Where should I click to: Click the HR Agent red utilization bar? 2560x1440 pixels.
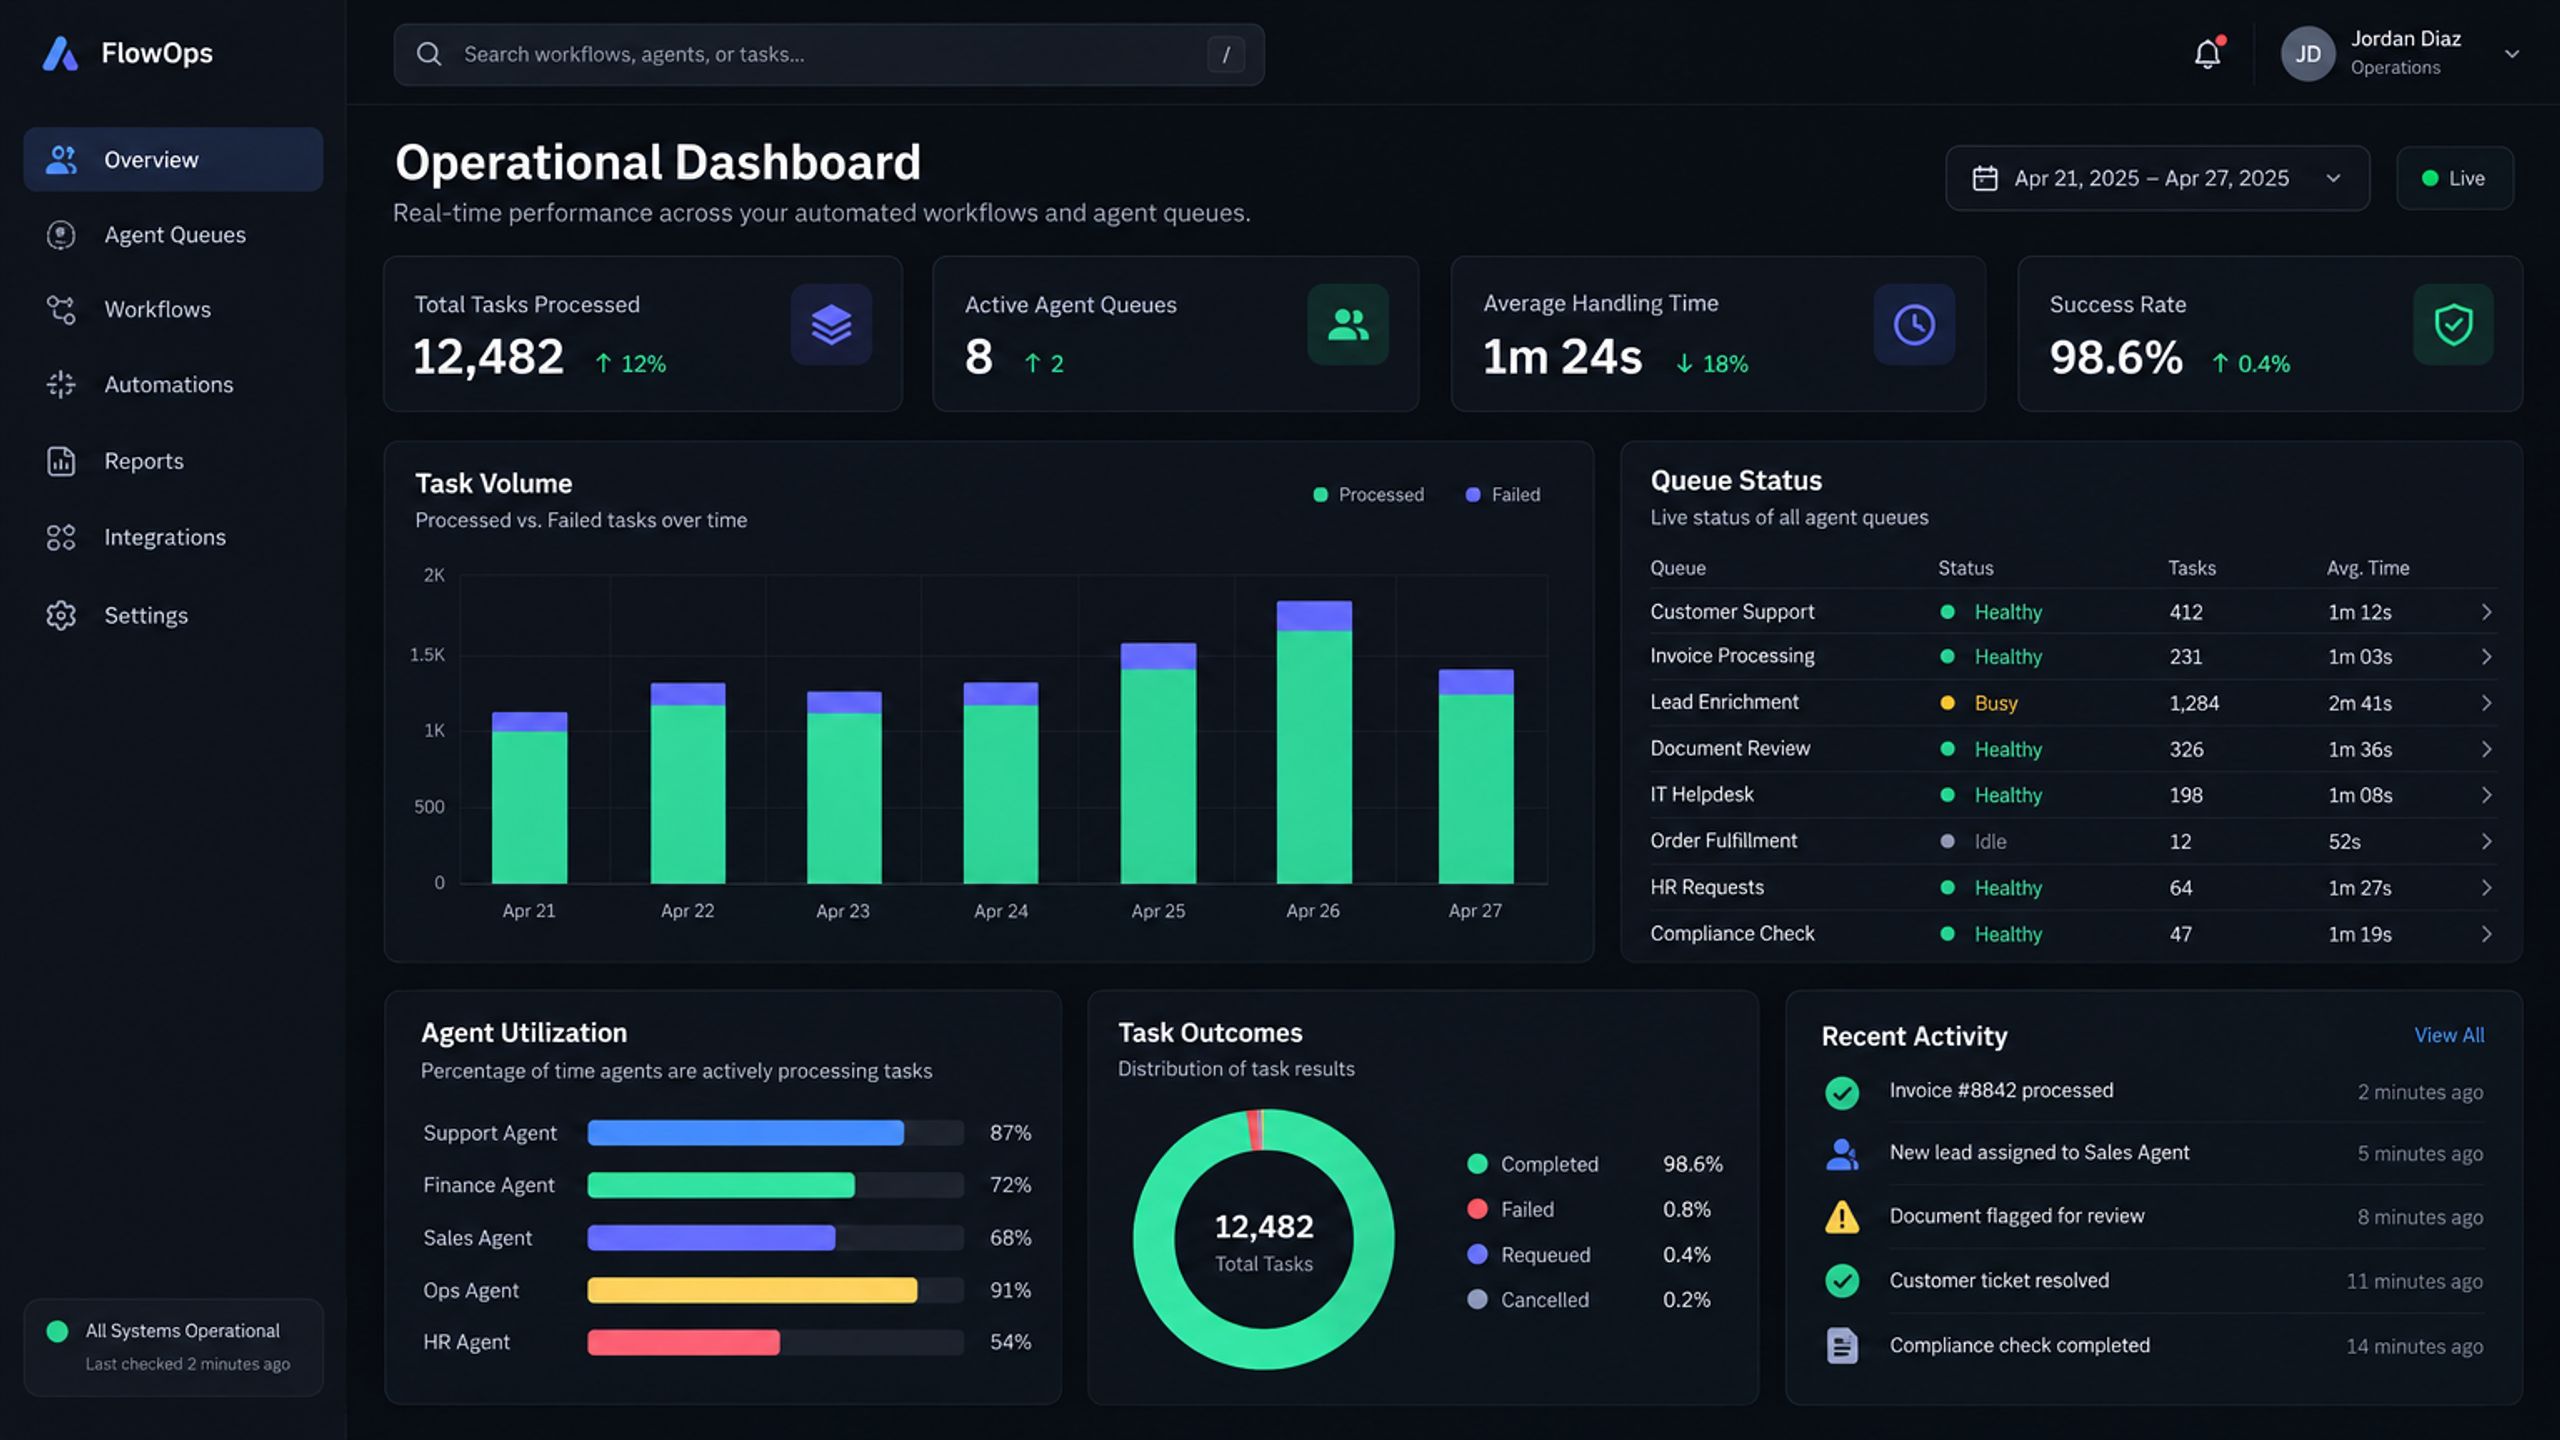[684, 1342]
